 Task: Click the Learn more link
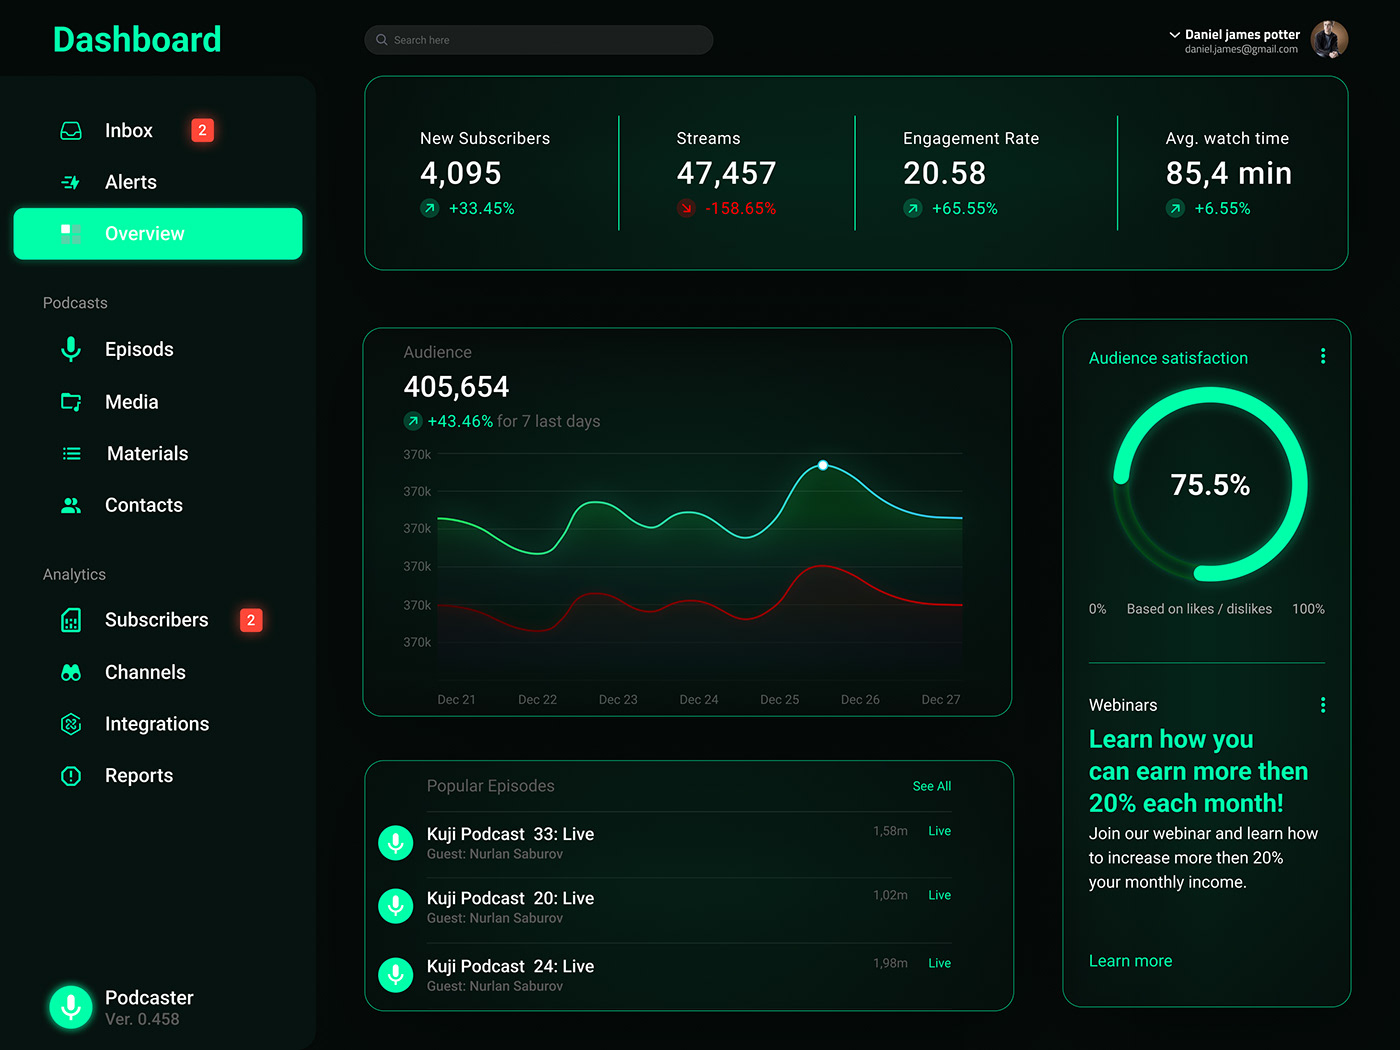1130,960
